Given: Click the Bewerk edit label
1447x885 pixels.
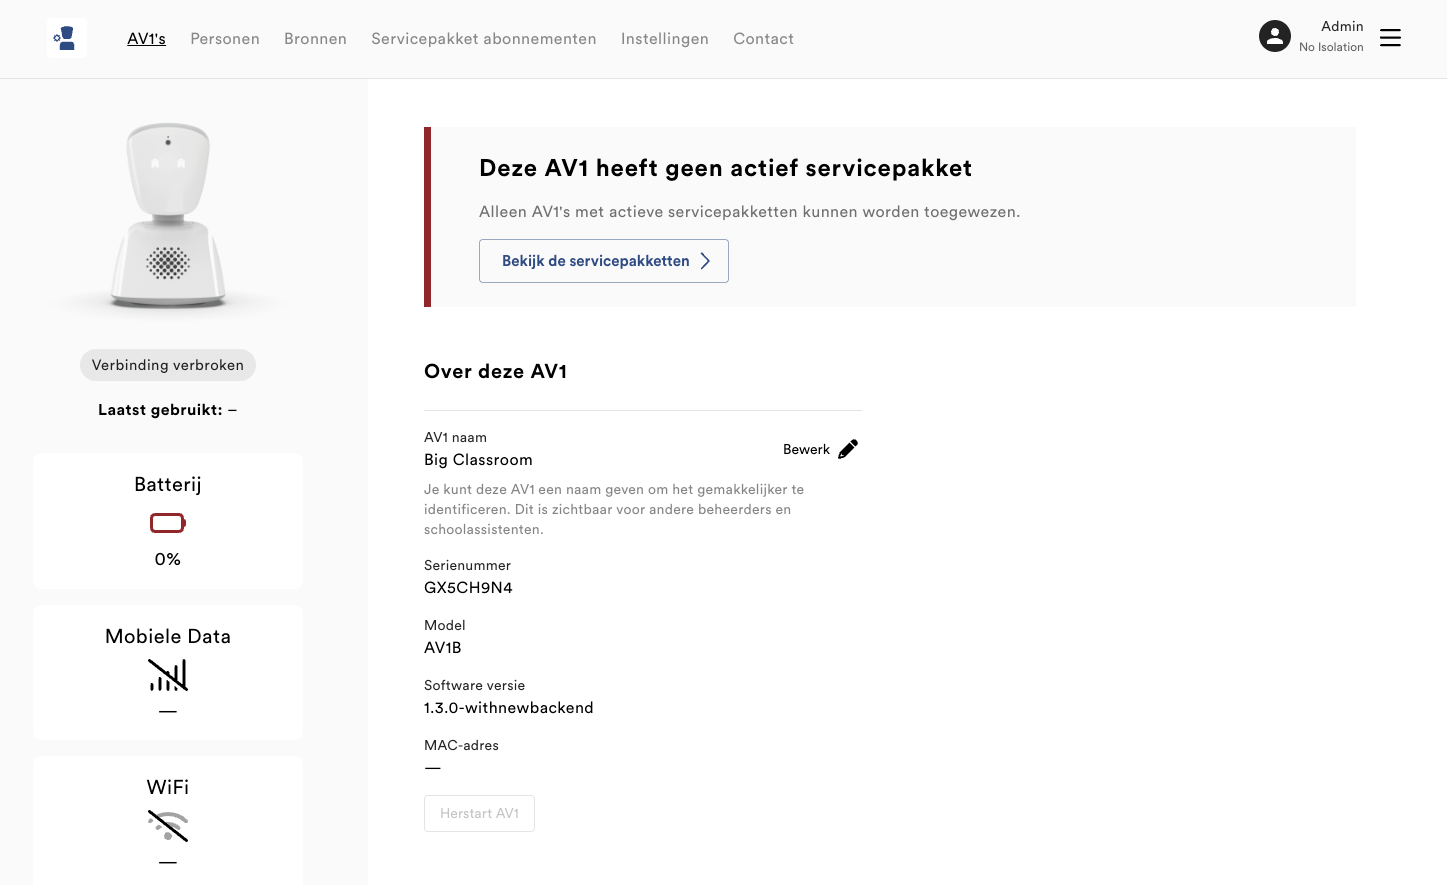Looking at the screenshot, I should pyautogui.click(x=806, y=450).
